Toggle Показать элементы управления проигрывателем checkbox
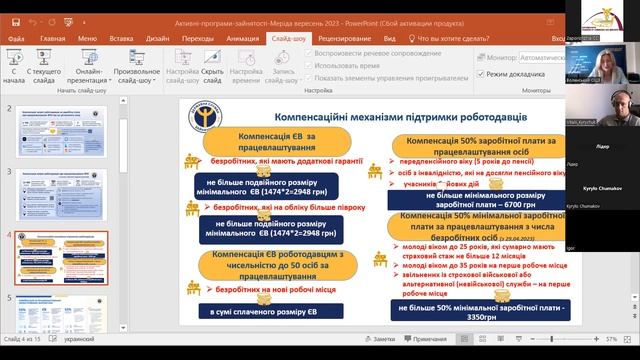 [309, 78]
